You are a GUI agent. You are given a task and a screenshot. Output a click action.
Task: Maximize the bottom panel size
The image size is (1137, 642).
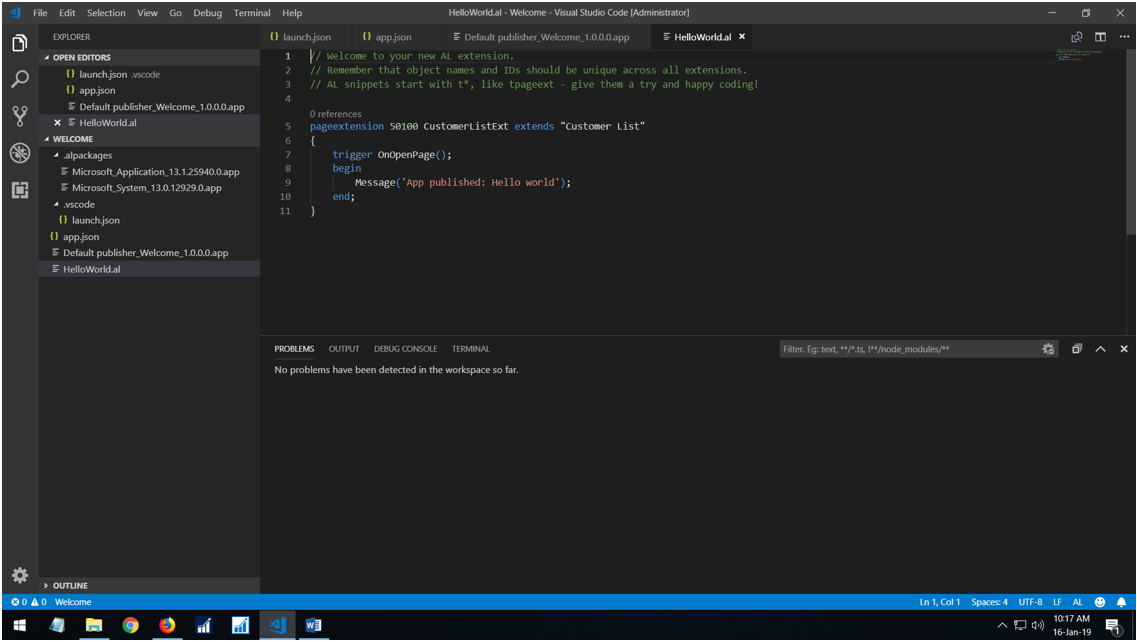pos(1100,349)
